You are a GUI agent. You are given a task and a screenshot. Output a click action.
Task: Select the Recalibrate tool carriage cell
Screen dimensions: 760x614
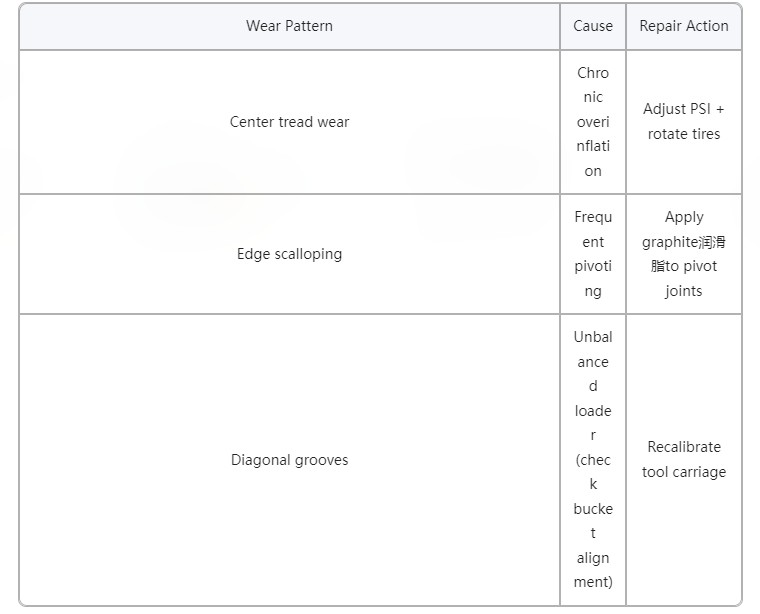684,460
